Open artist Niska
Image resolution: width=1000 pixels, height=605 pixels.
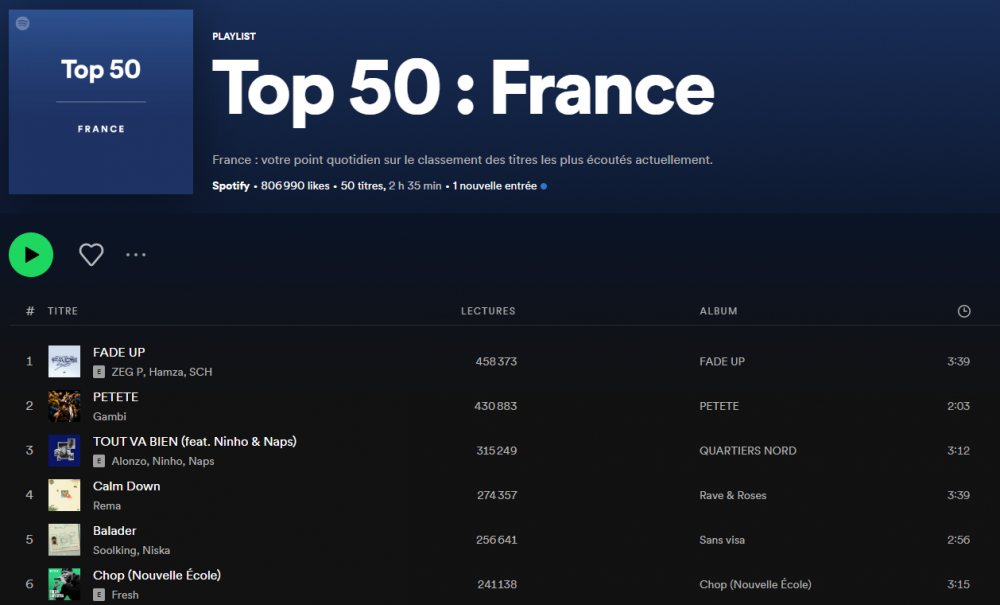pyautogui.click(x=156, y=550)
